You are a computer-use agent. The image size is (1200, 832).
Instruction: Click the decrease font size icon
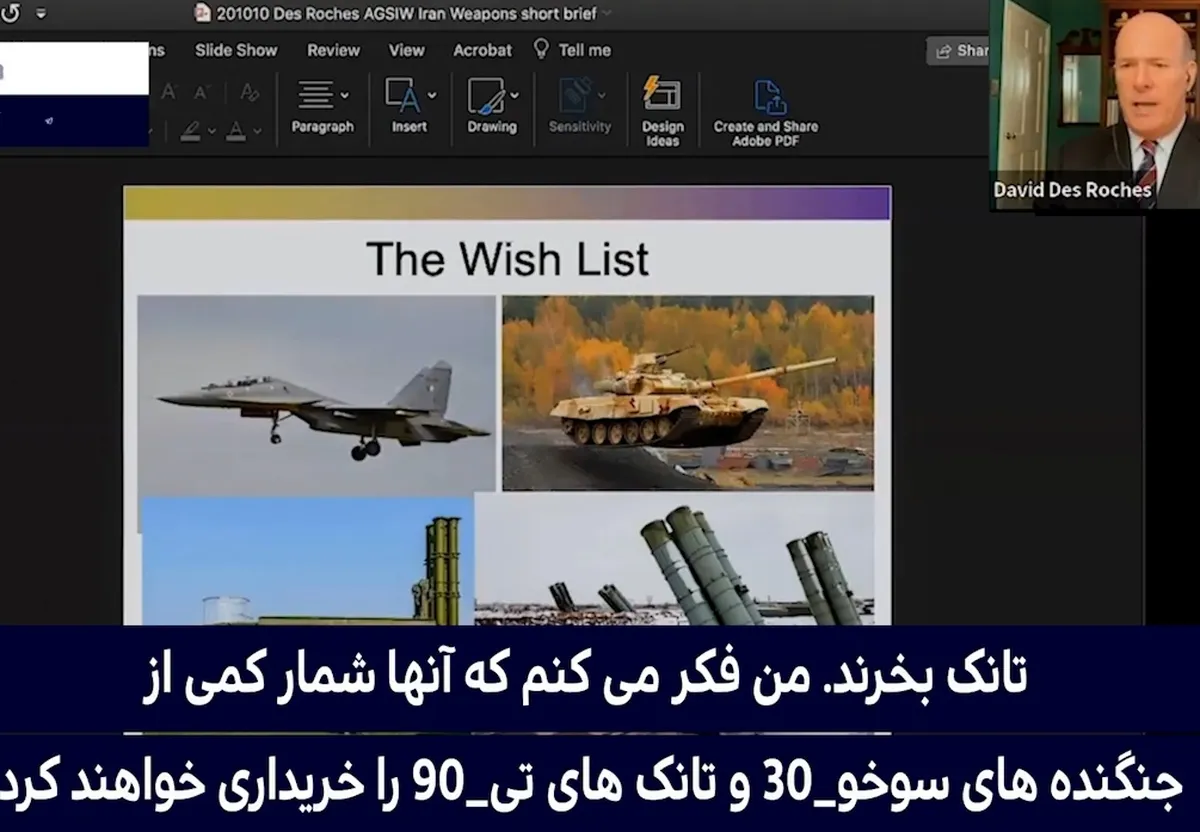[x=202, y=93]
